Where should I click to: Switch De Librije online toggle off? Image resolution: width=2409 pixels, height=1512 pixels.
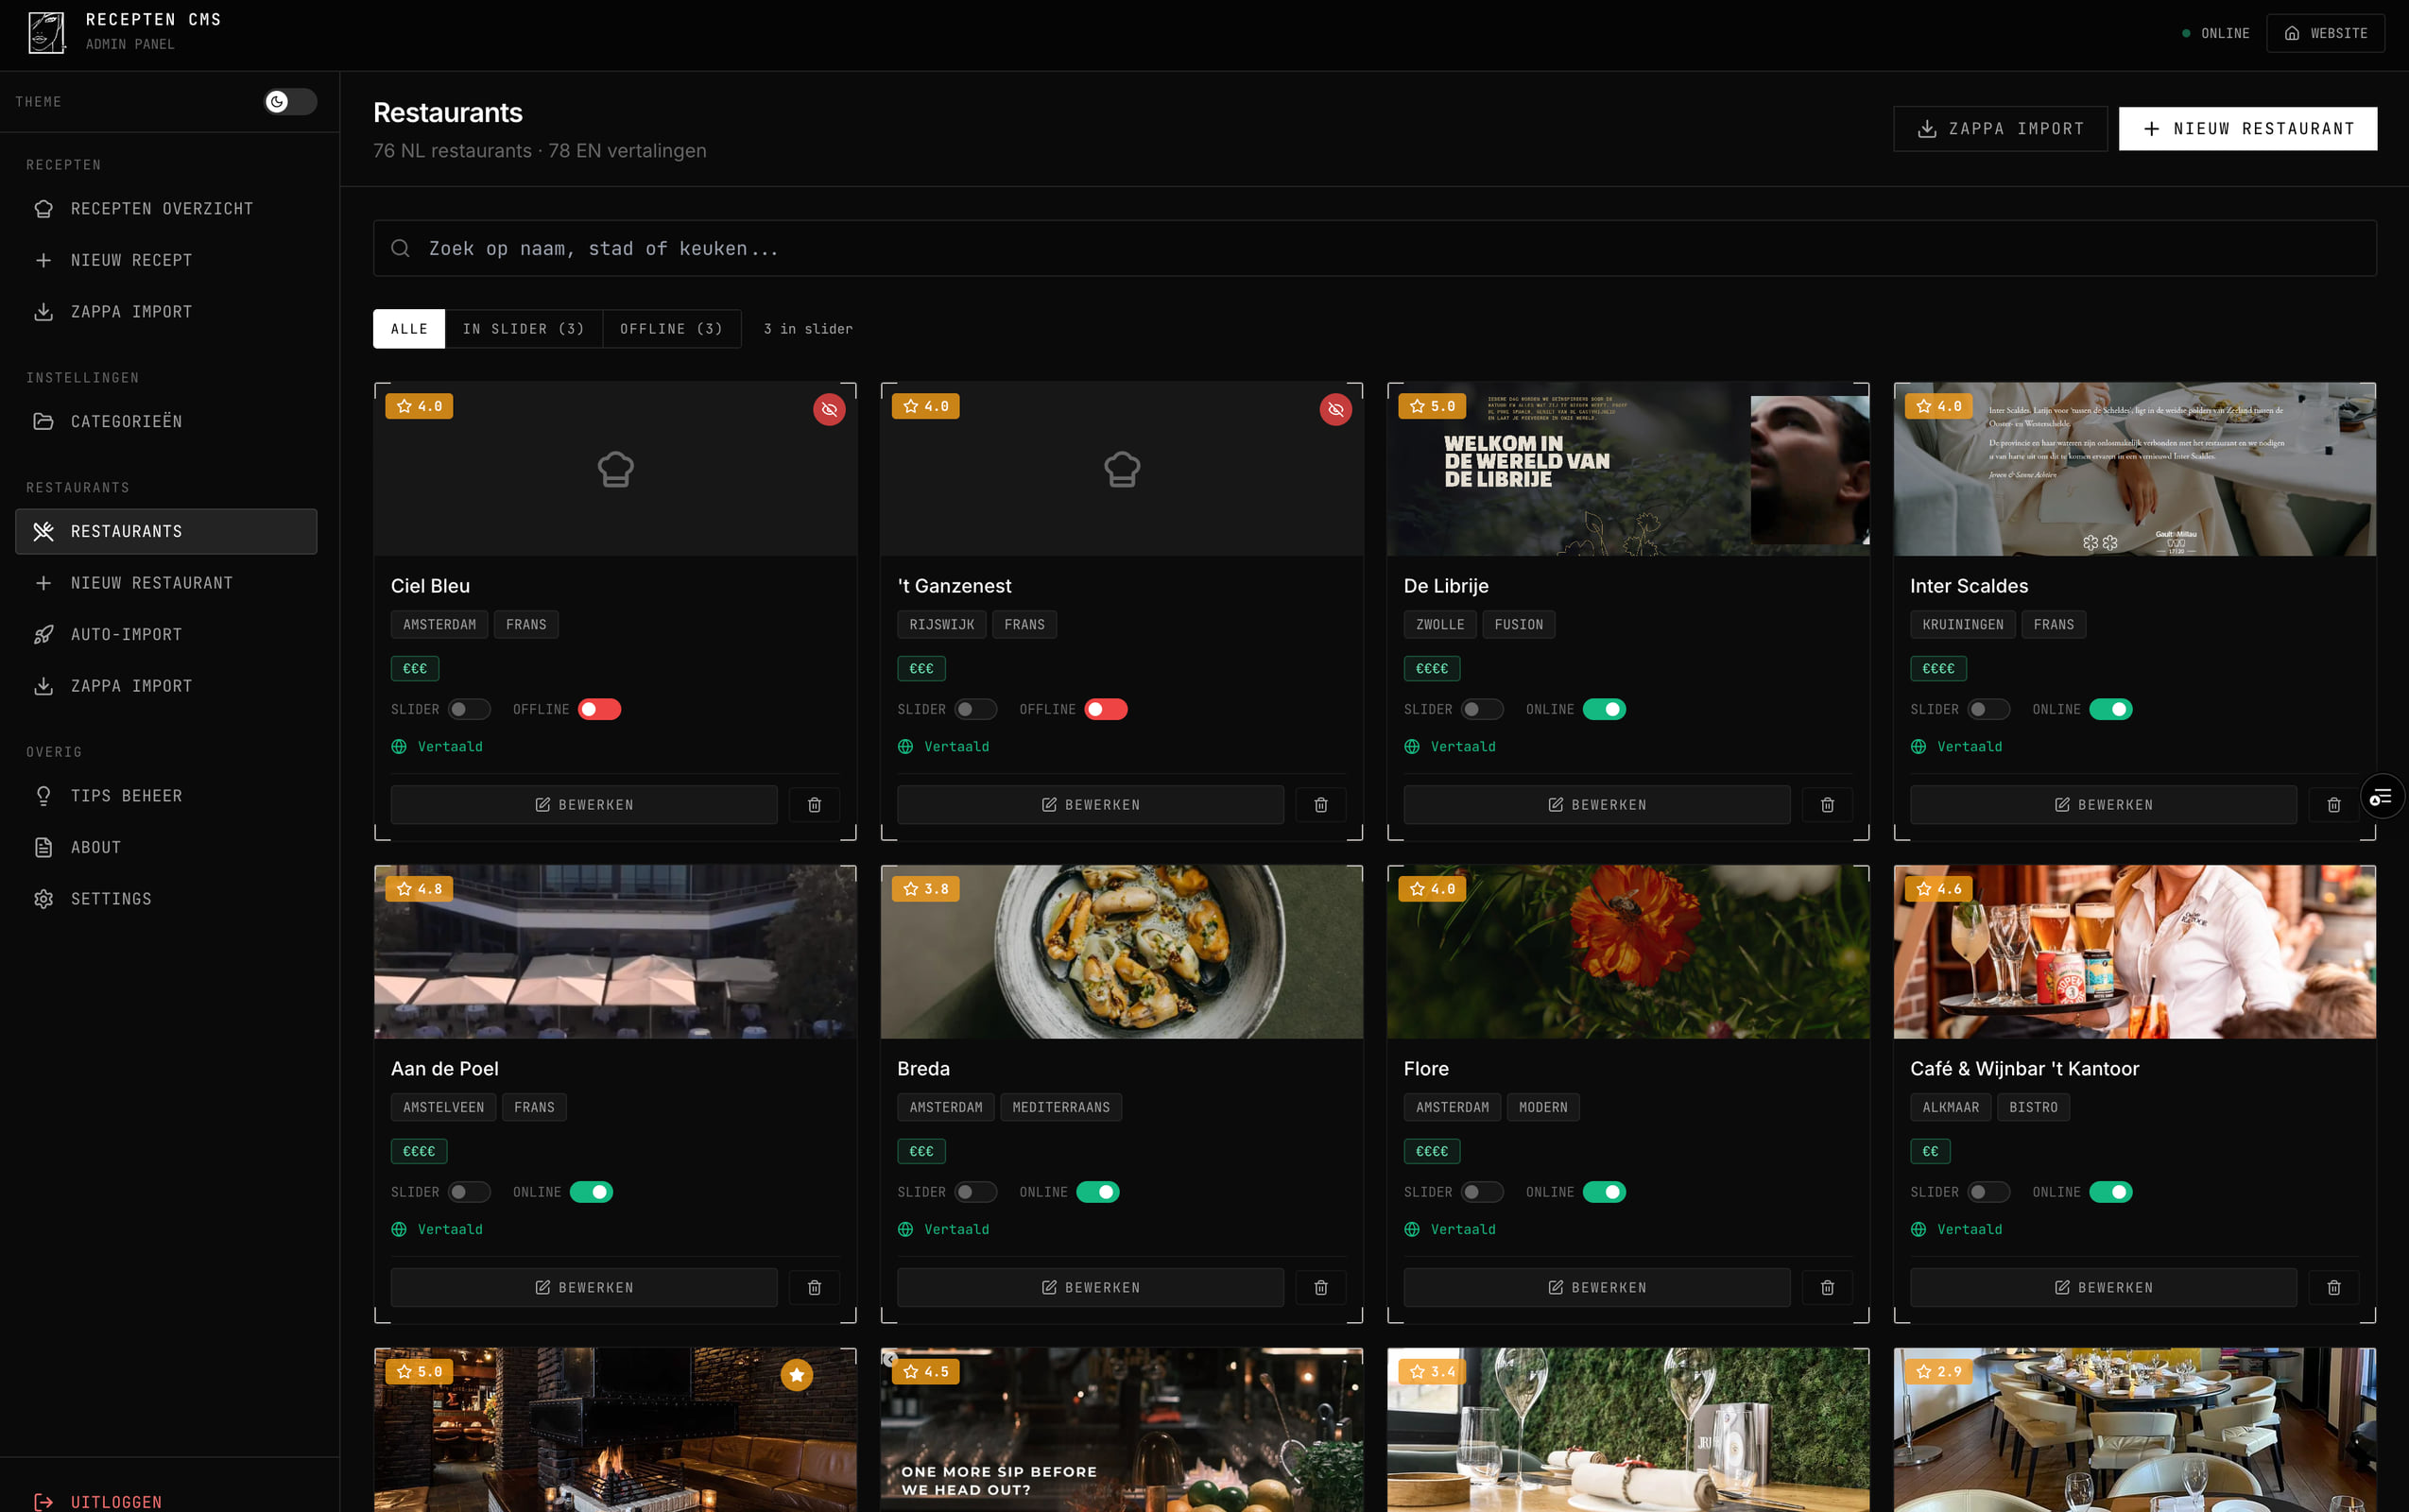point(1604,709)
